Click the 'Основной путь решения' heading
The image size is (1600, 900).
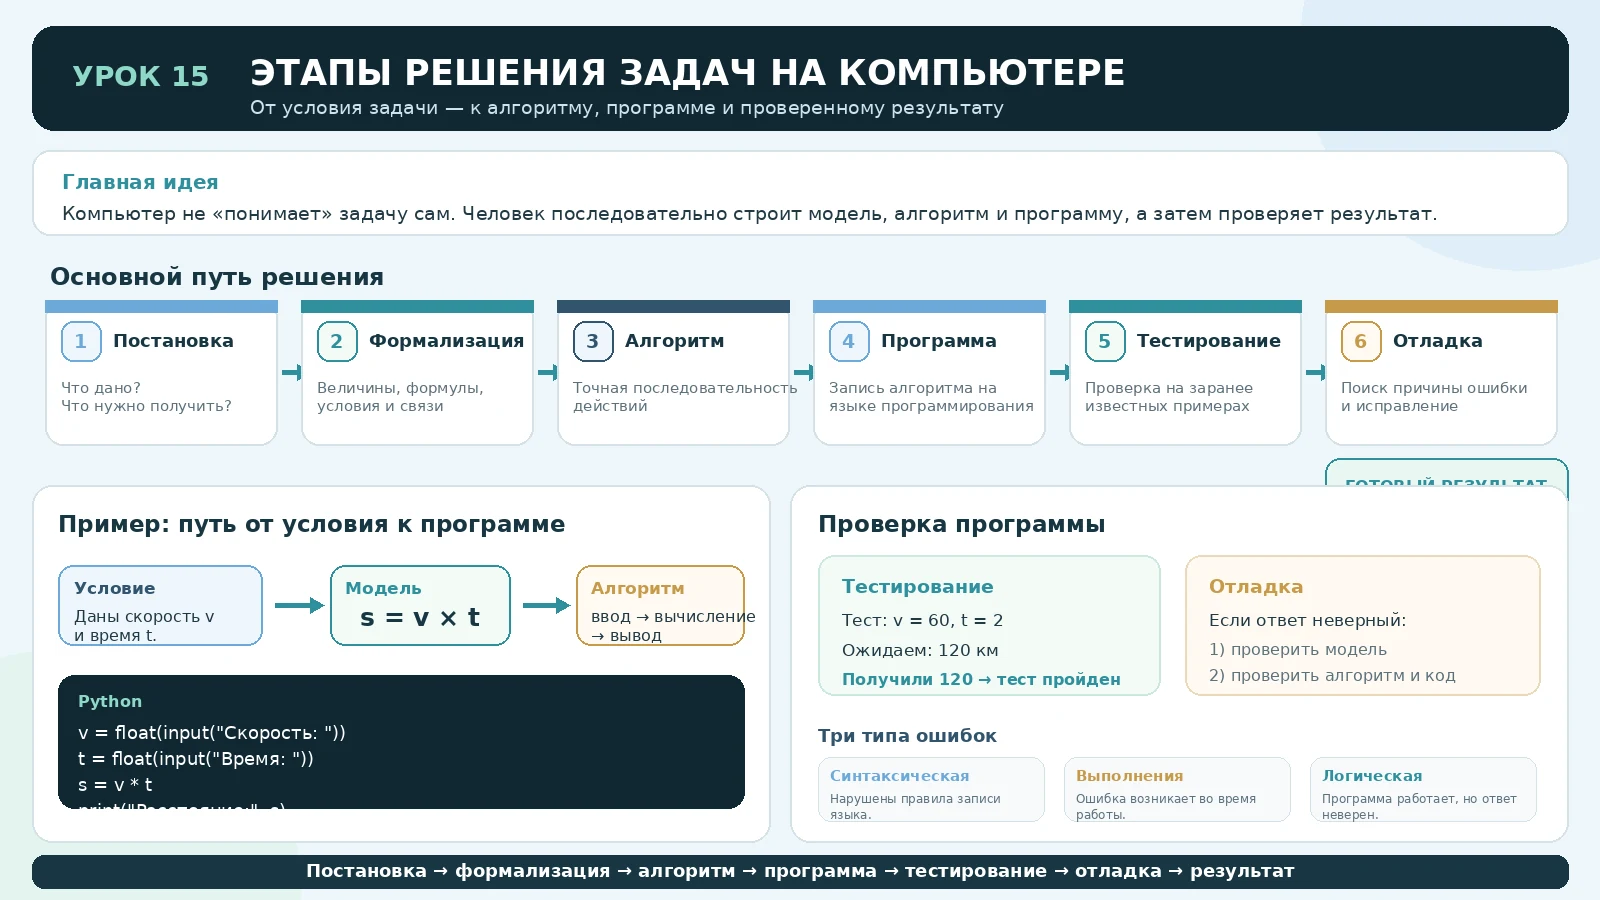(217, 277)
